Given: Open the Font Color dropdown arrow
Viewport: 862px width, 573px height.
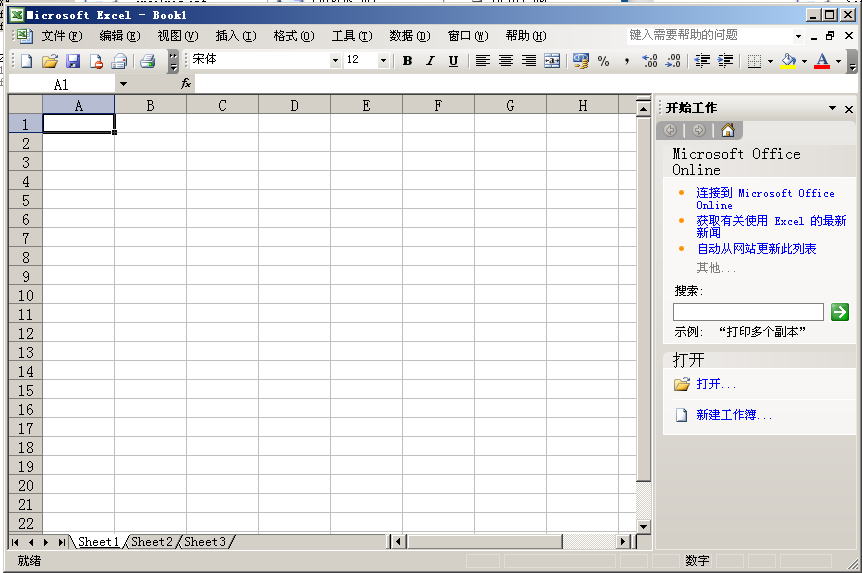Looking at the screenshot, I should (x=838, y=61).
